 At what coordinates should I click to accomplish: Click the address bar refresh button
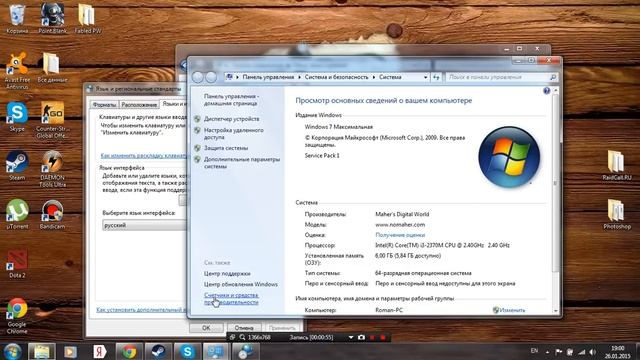pos(436,77)
